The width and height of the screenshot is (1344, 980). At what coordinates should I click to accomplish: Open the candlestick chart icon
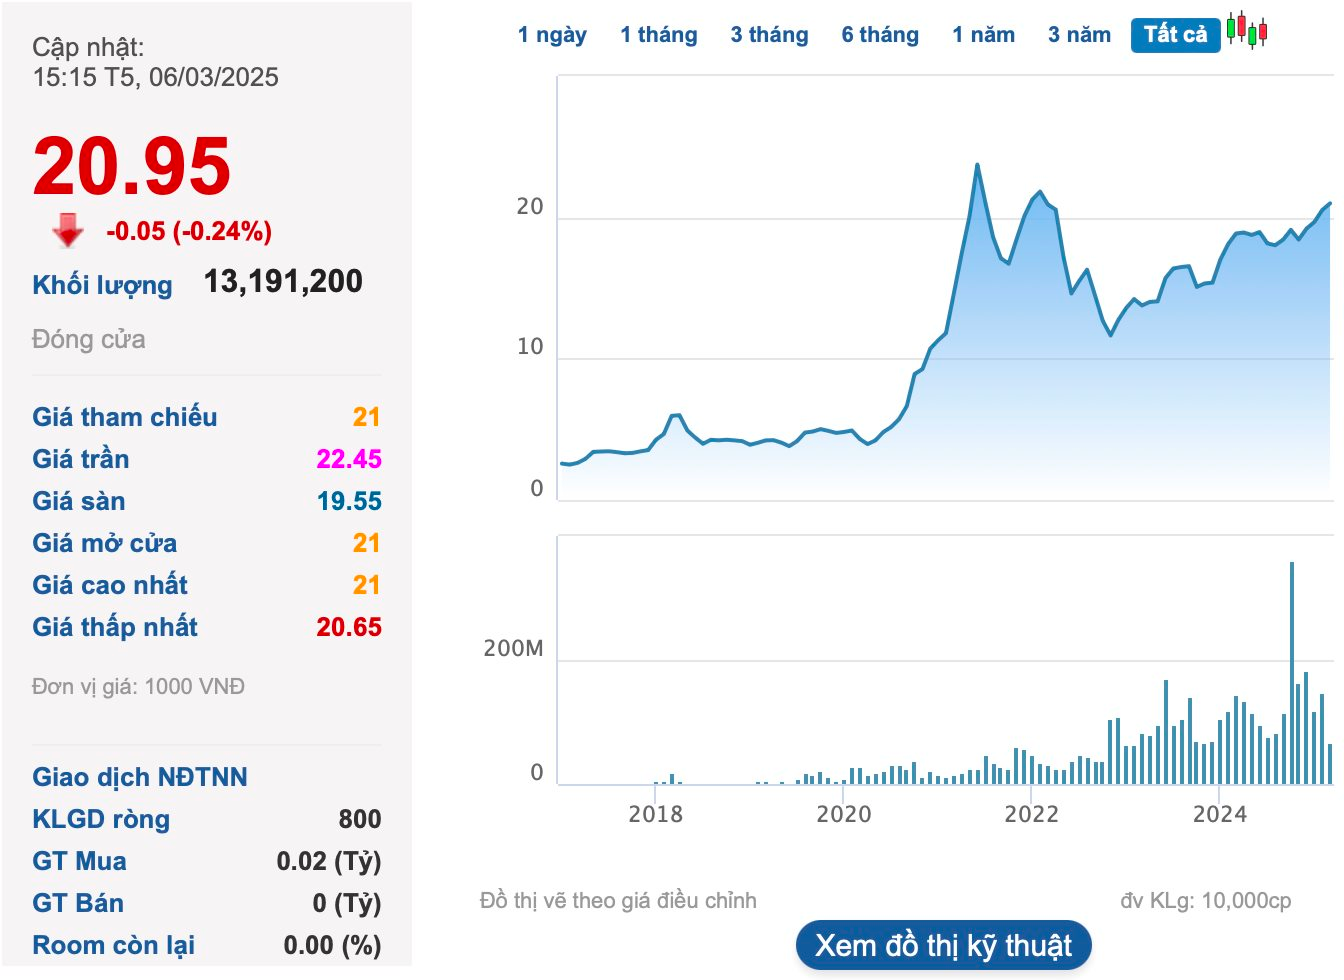pos(1247,31)
